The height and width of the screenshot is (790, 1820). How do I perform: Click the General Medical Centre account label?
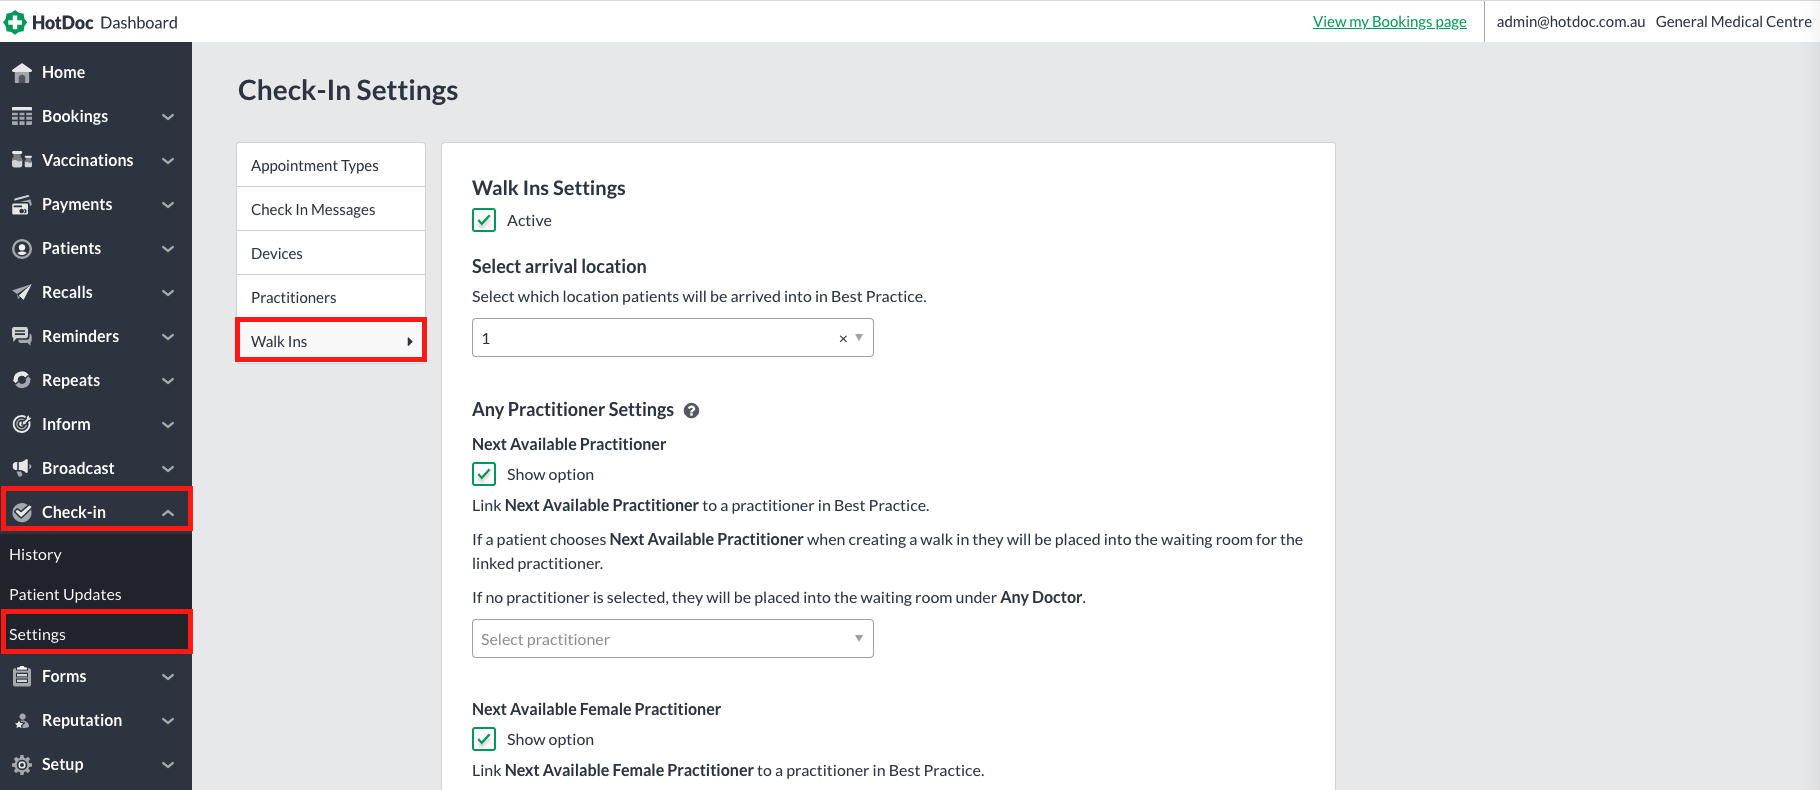[x=1734, y=22]
